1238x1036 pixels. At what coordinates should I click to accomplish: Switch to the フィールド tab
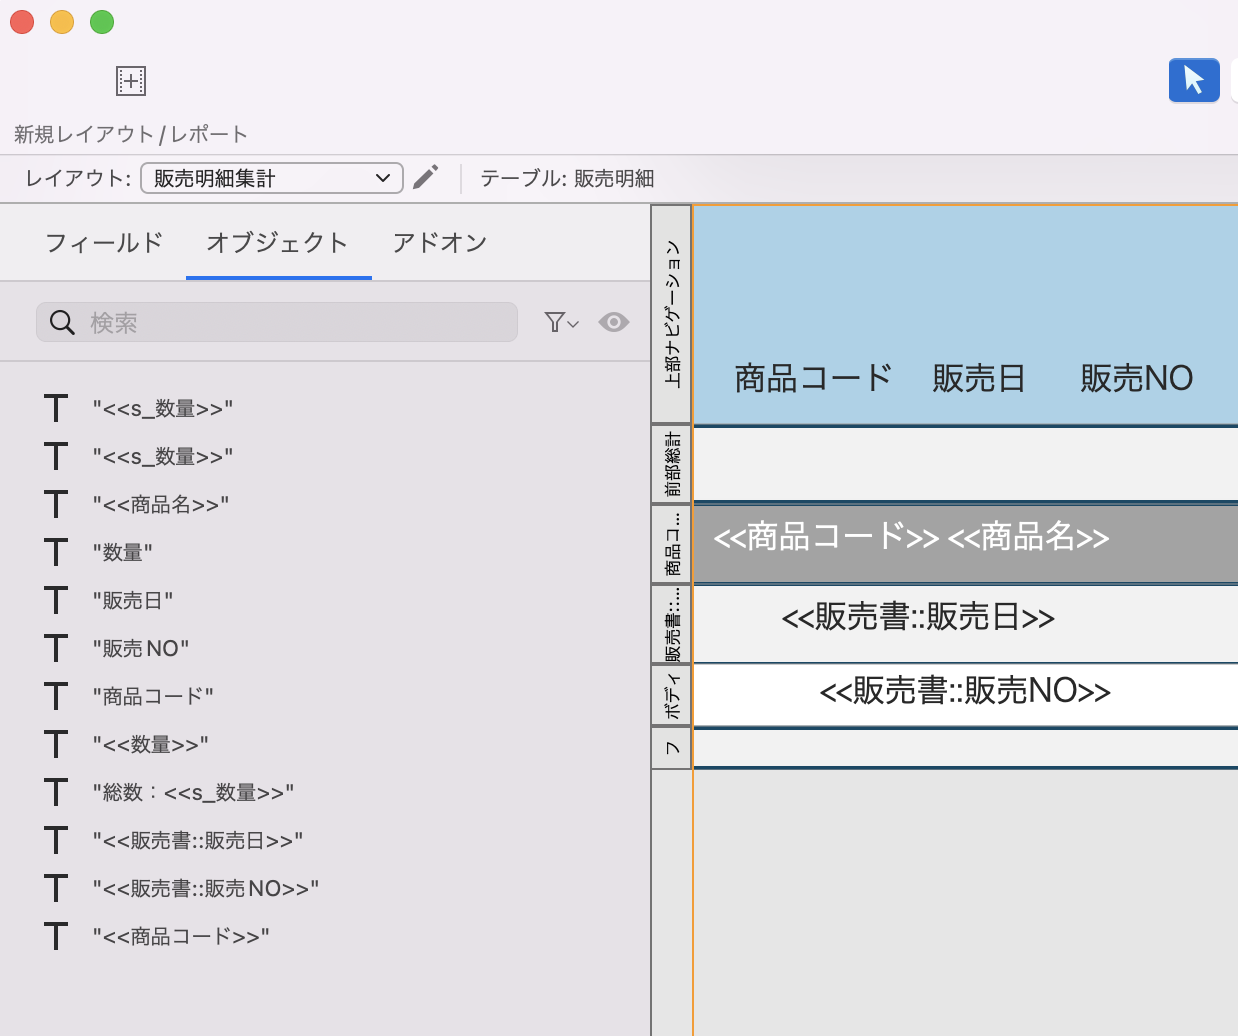(103, 242)
